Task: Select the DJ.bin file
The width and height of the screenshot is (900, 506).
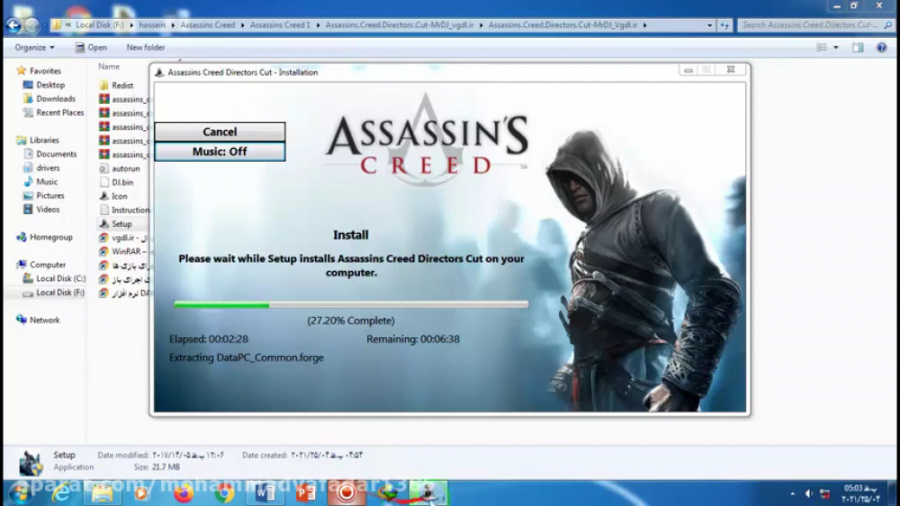Action: [122, 182]
